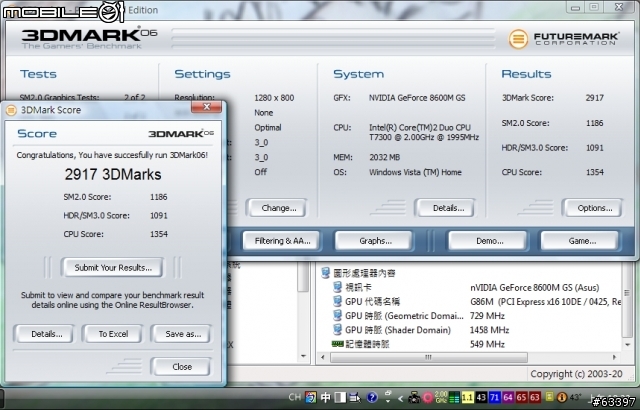The image size is (640, 410).
Task: Click the 2.00 GHz CPU speed tray icon
Action: coord(441,397)
